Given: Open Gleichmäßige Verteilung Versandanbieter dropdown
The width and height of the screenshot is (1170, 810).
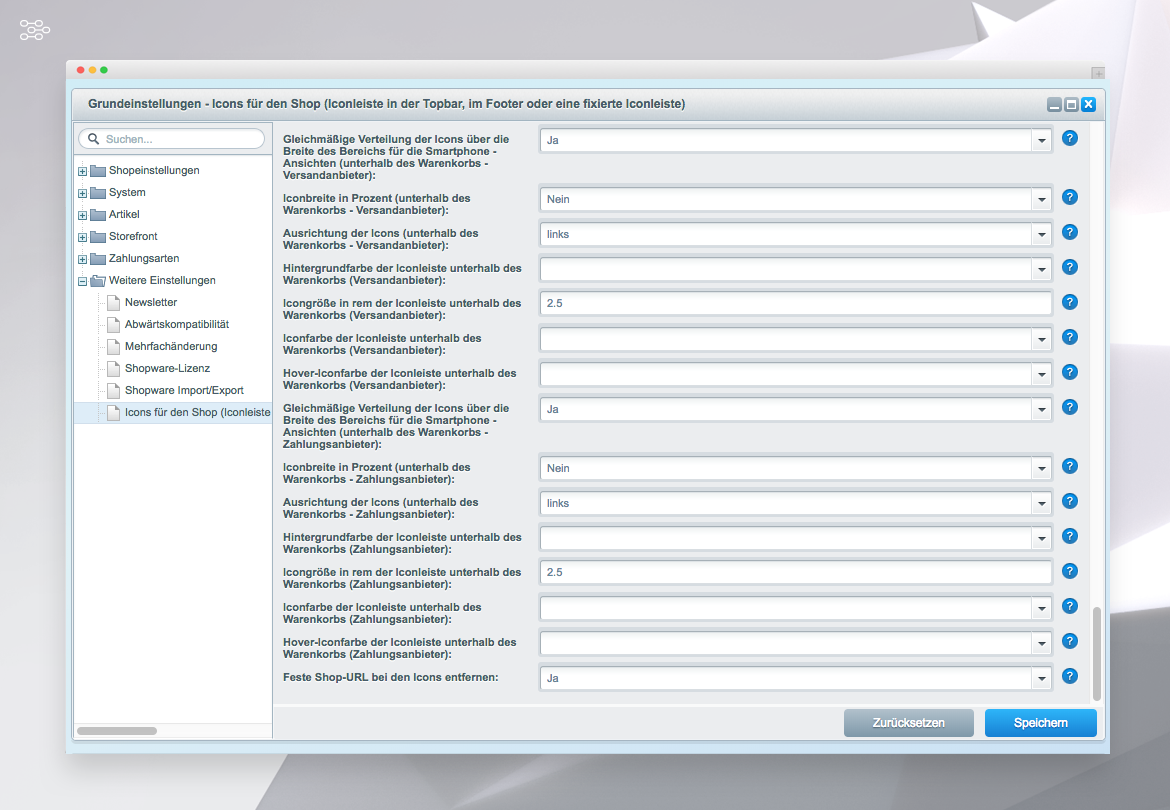Looking at the screenshot, I should point(1042,140).
